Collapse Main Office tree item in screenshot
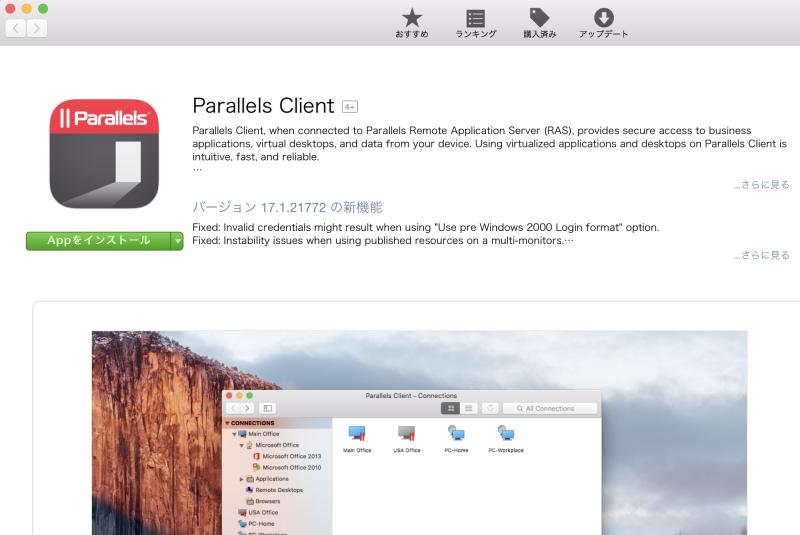Viewport: 800px width, 535px height. point(234,435)
